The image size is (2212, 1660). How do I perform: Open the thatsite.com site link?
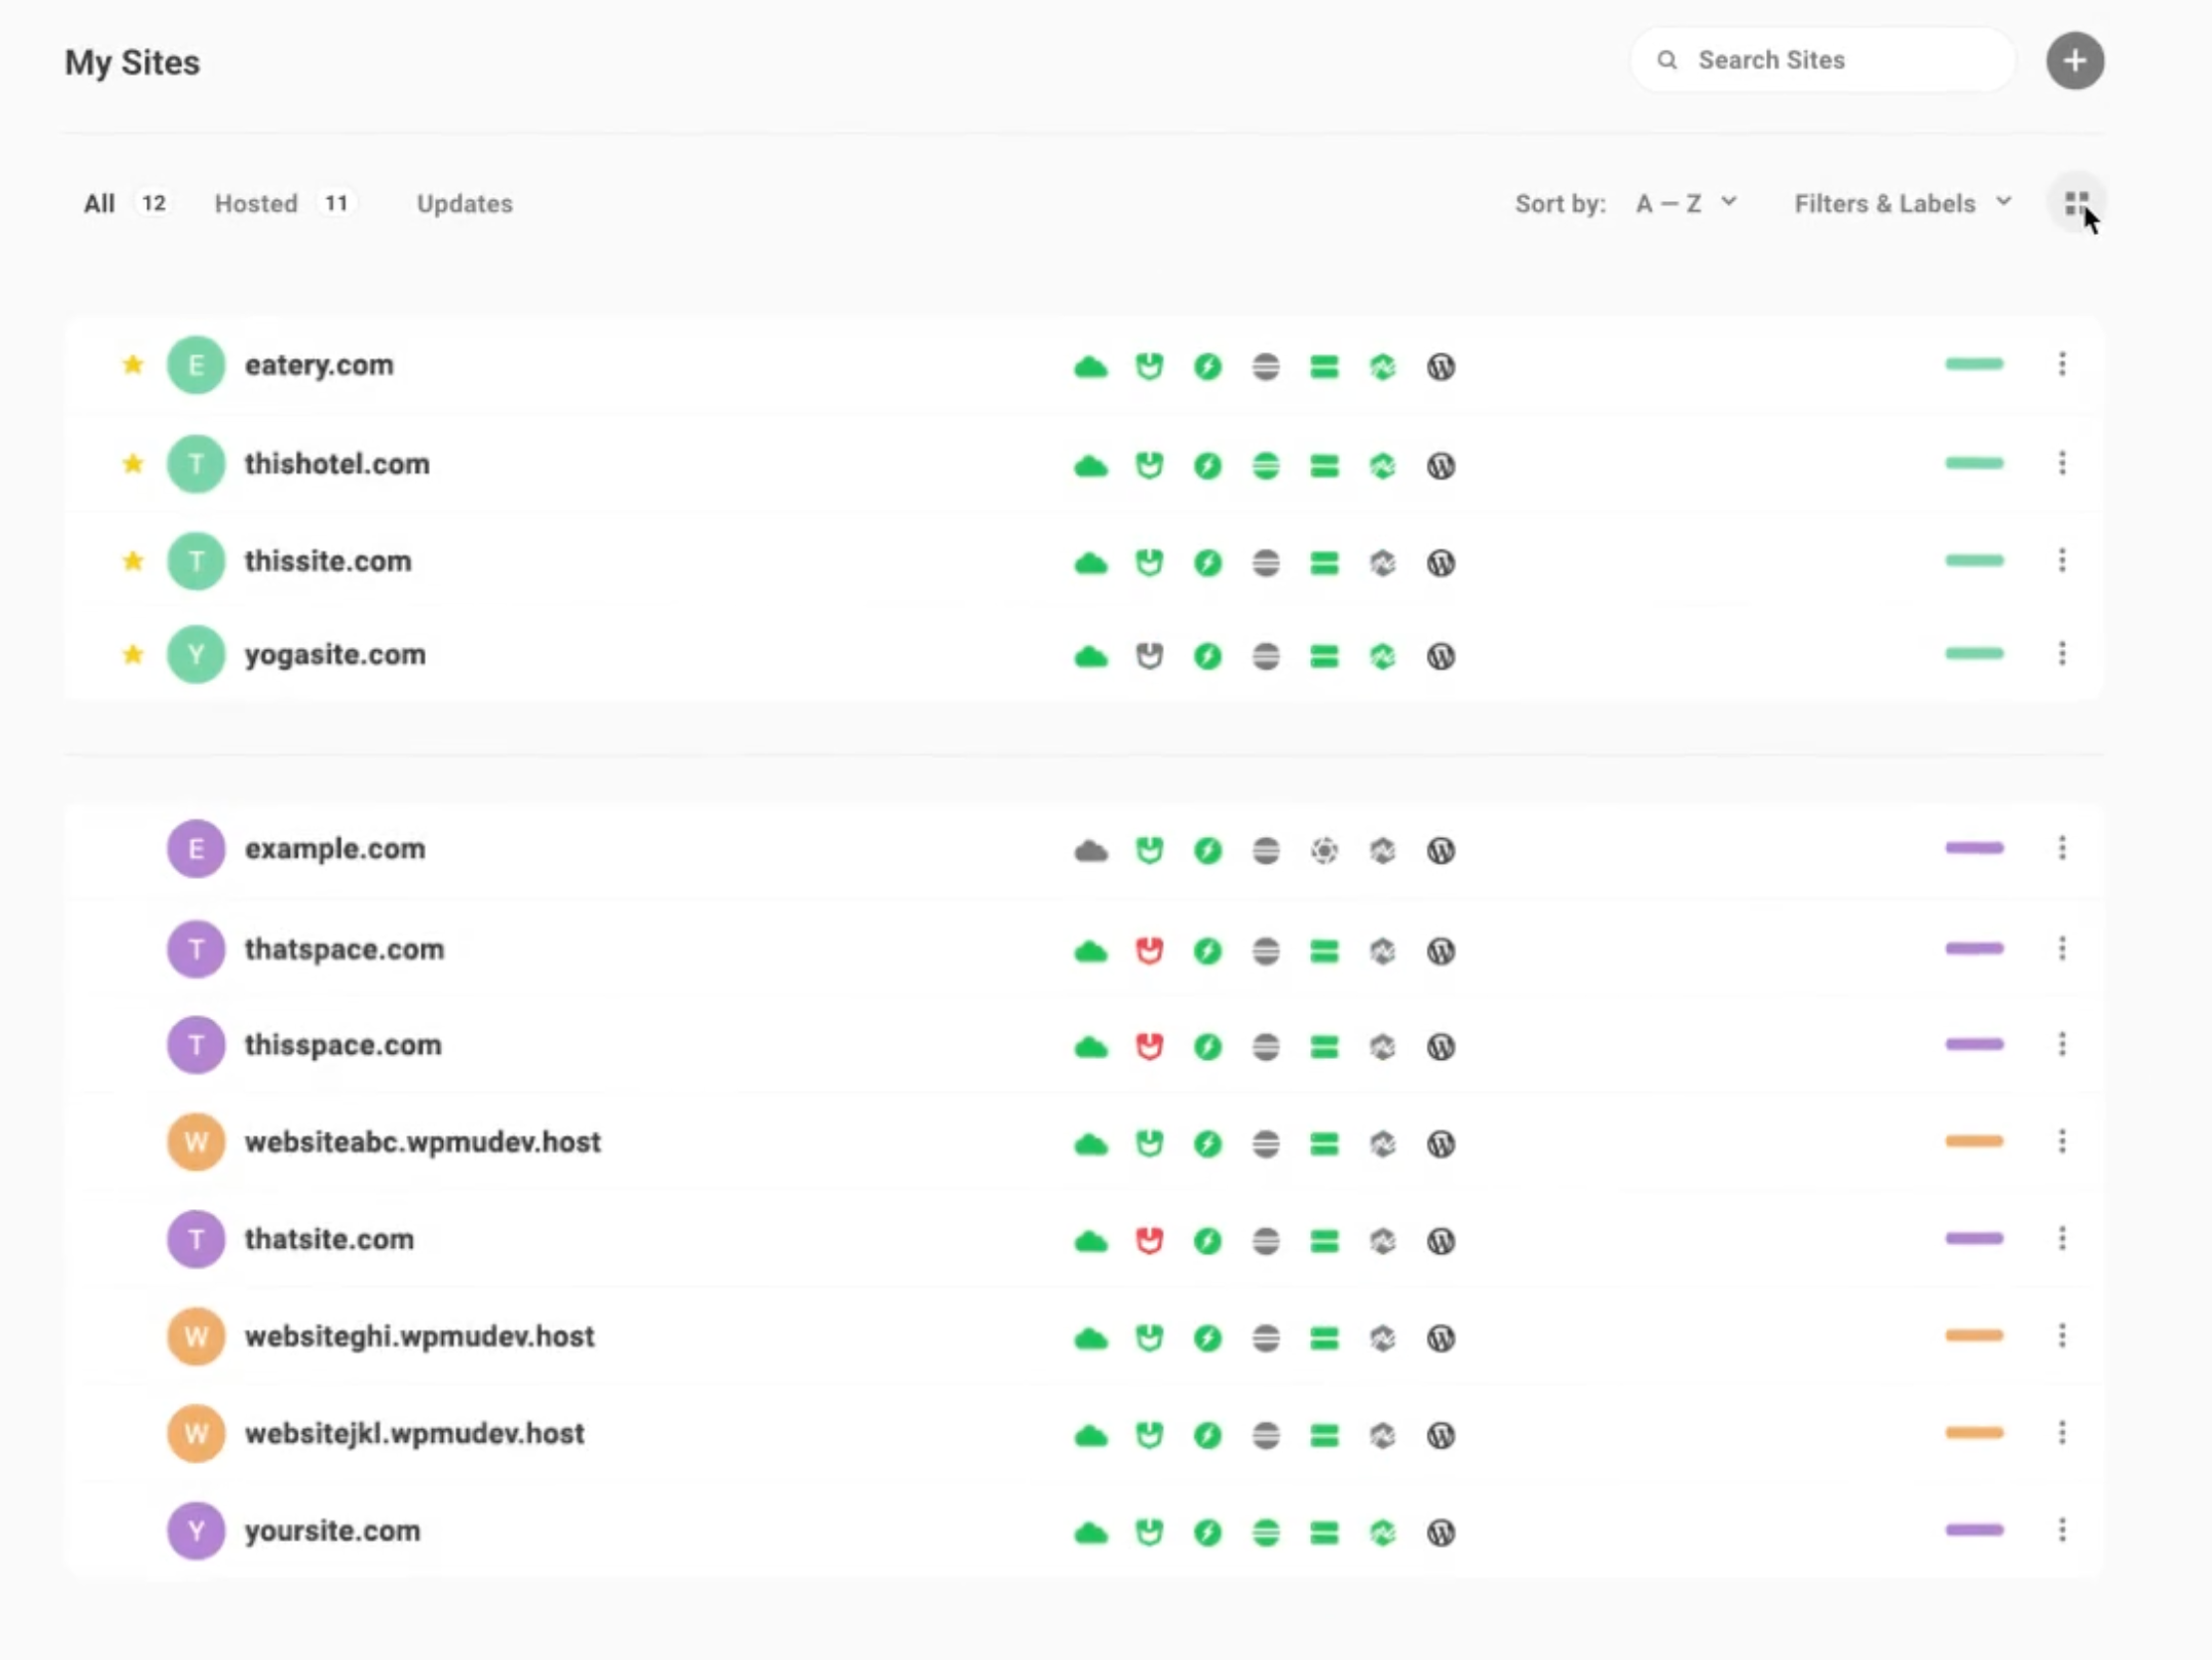click(x=329, y=1240)
